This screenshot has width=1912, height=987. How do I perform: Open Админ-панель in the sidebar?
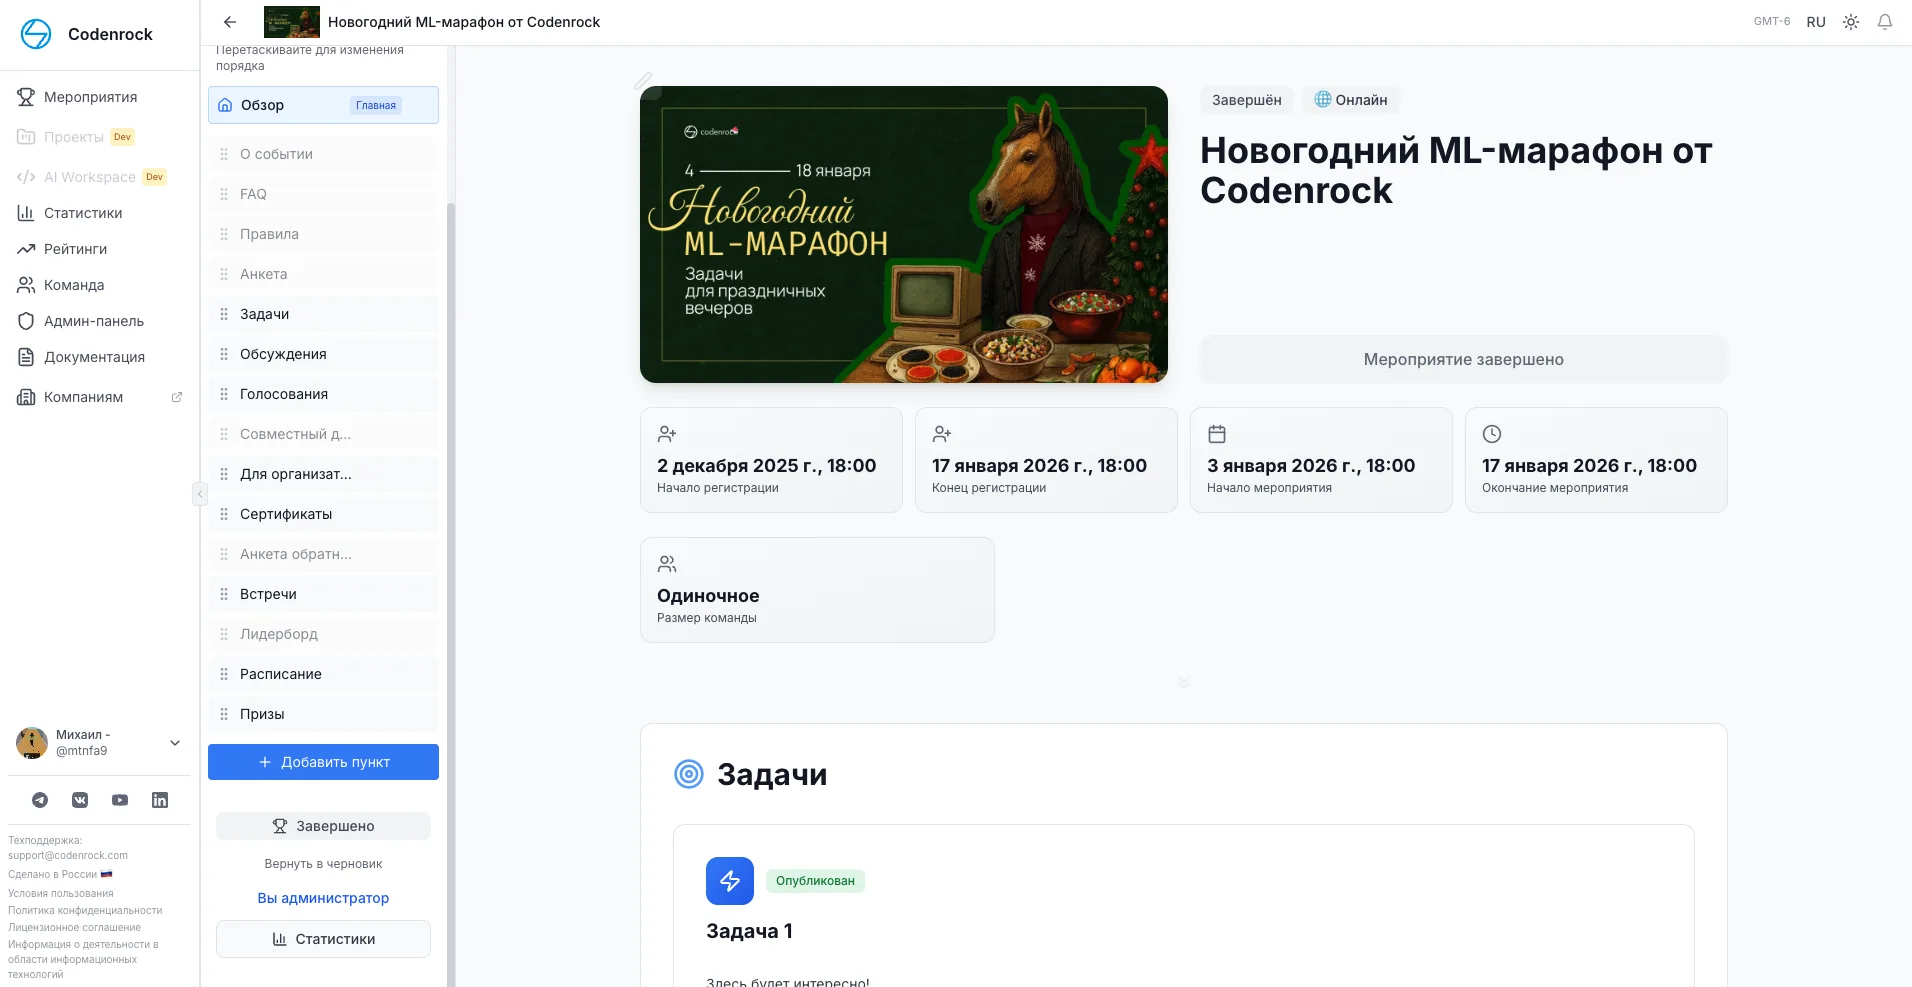click(x=93, y=321)
